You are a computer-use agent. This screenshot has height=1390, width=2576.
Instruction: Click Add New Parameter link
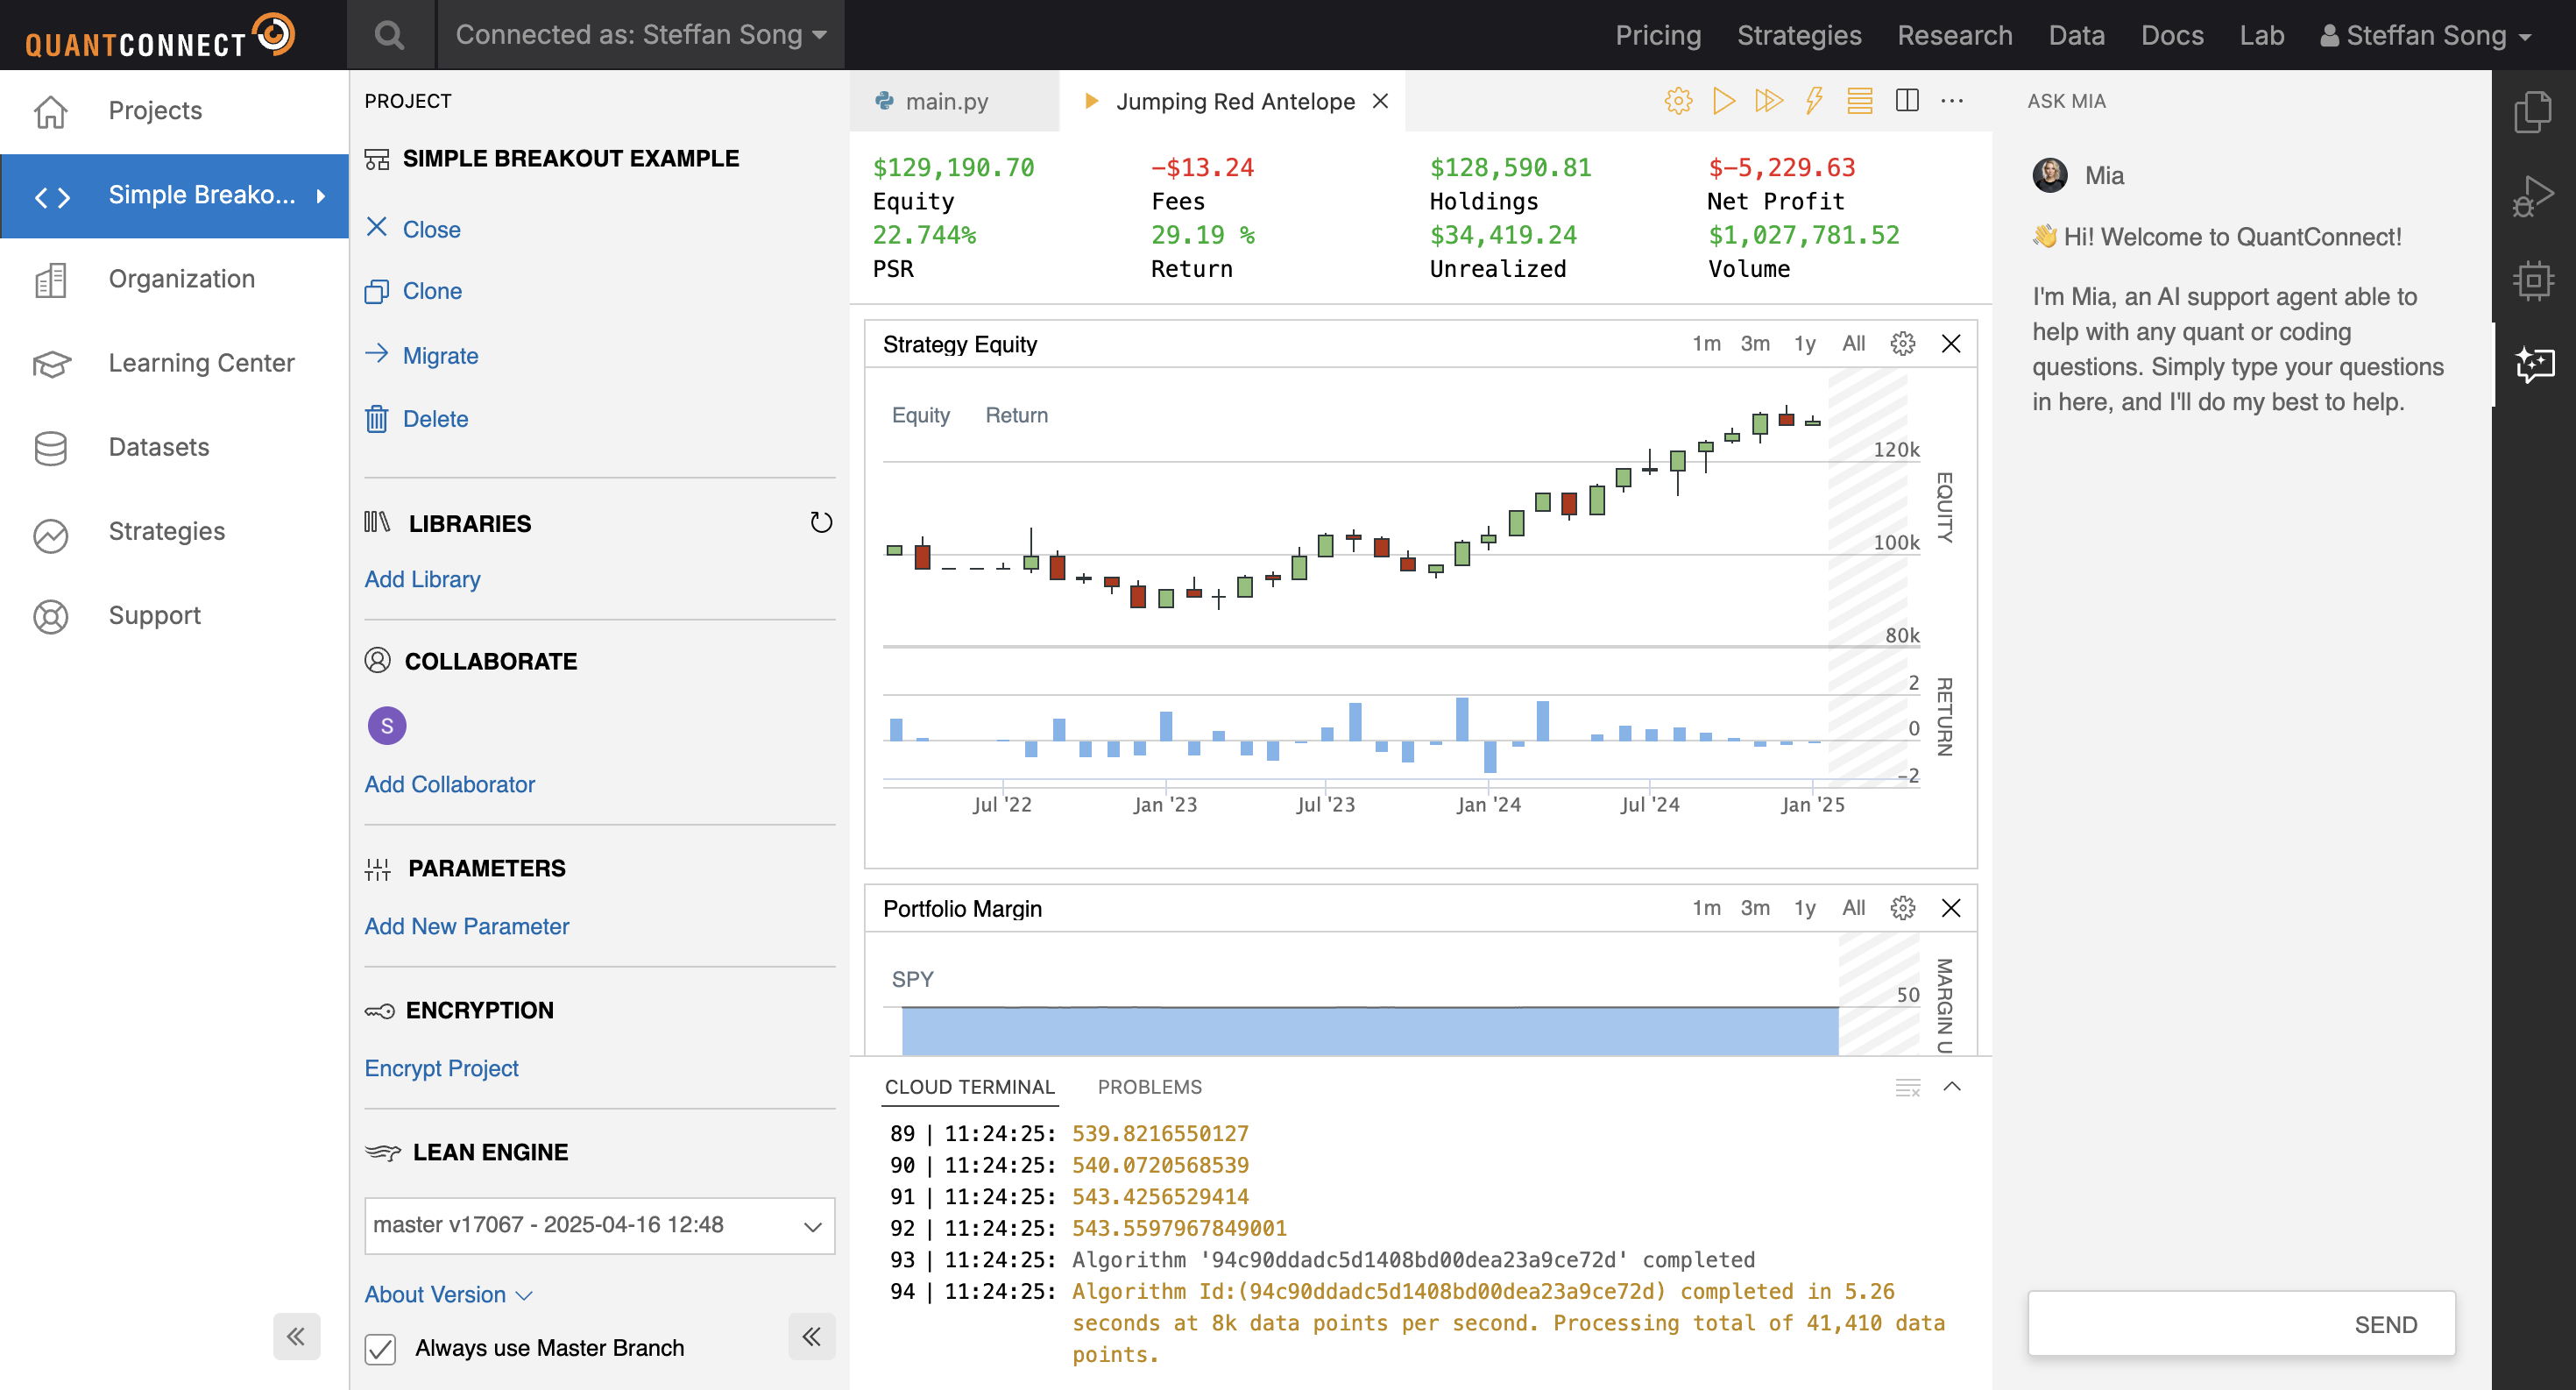tap(466, 927)
